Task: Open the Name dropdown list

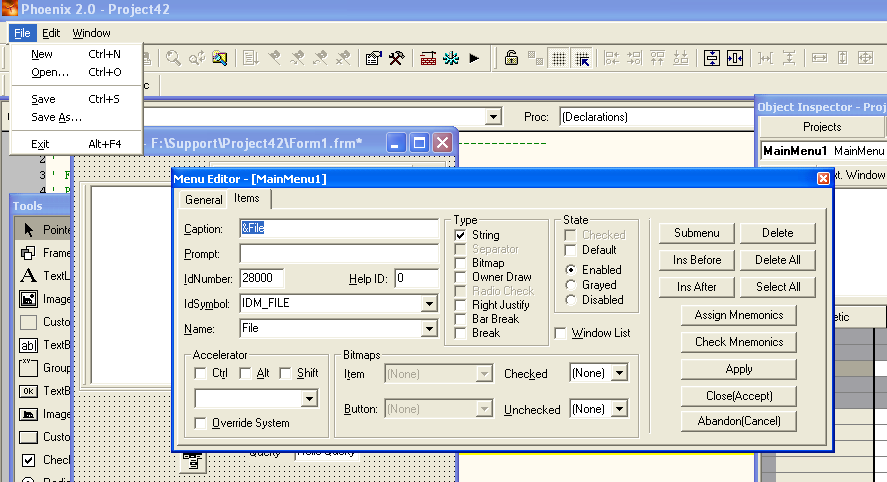Action: pos(429,329)
